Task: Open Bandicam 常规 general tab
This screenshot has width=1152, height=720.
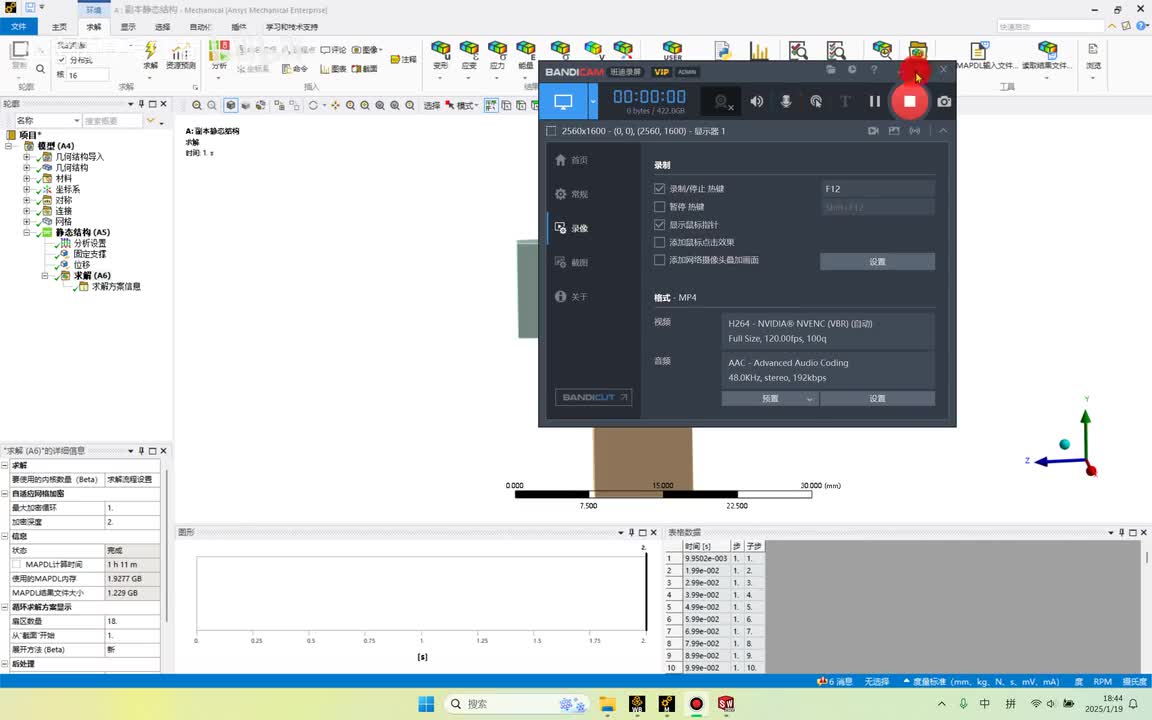Action: pyautogui.click(x=572, y=194)
